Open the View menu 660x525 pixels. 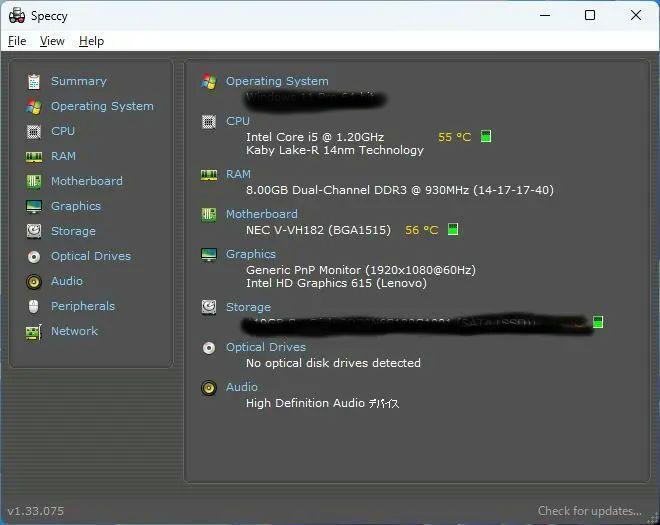[x=52, y=41]
